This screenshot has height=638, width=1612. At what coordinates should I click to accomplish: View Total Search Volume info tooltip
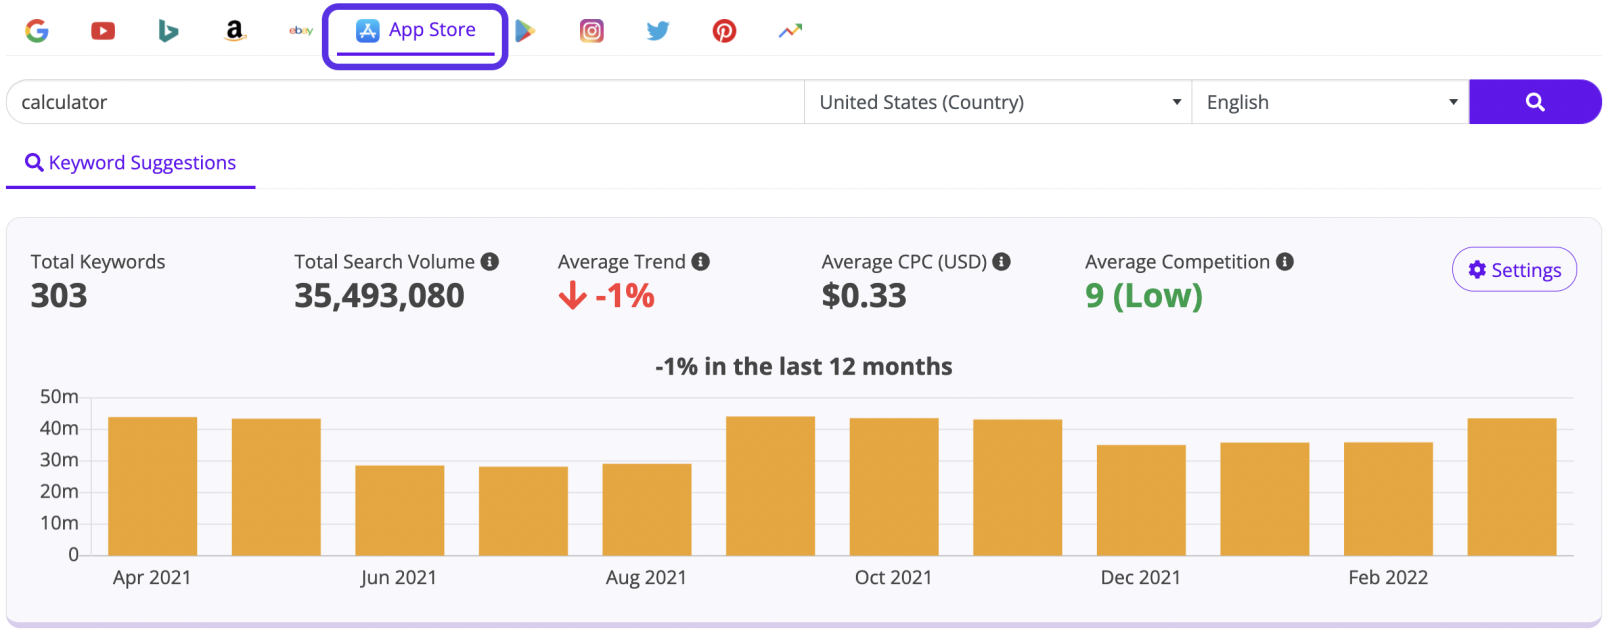(x=489, y=261)
